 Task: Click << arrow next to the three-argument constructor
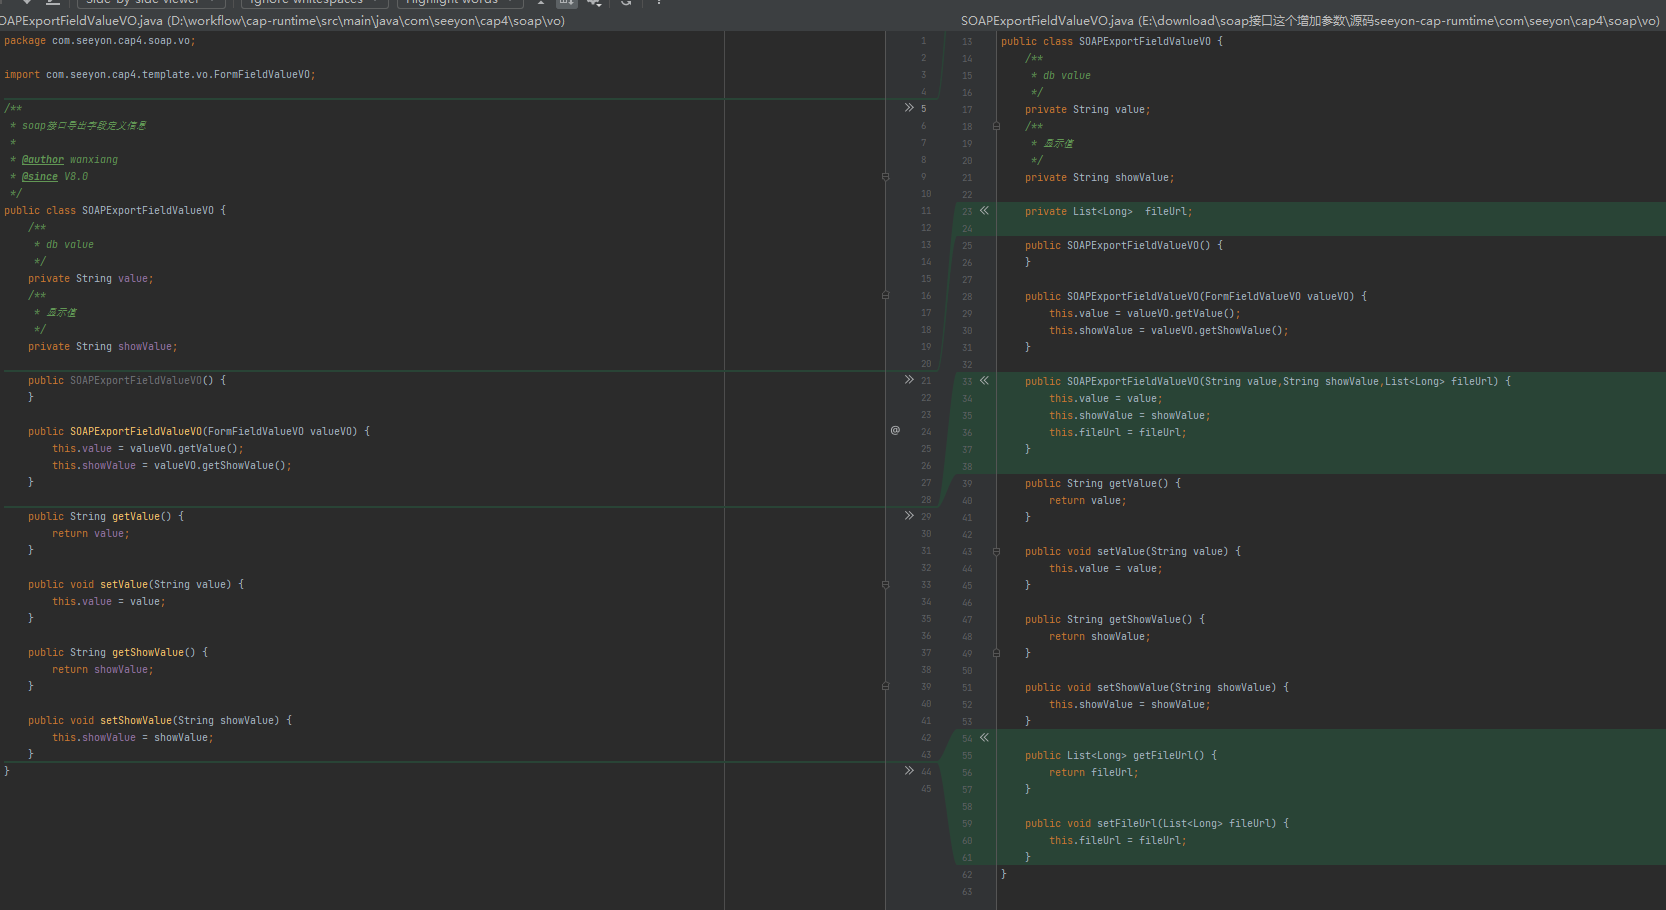click(985, 381)
